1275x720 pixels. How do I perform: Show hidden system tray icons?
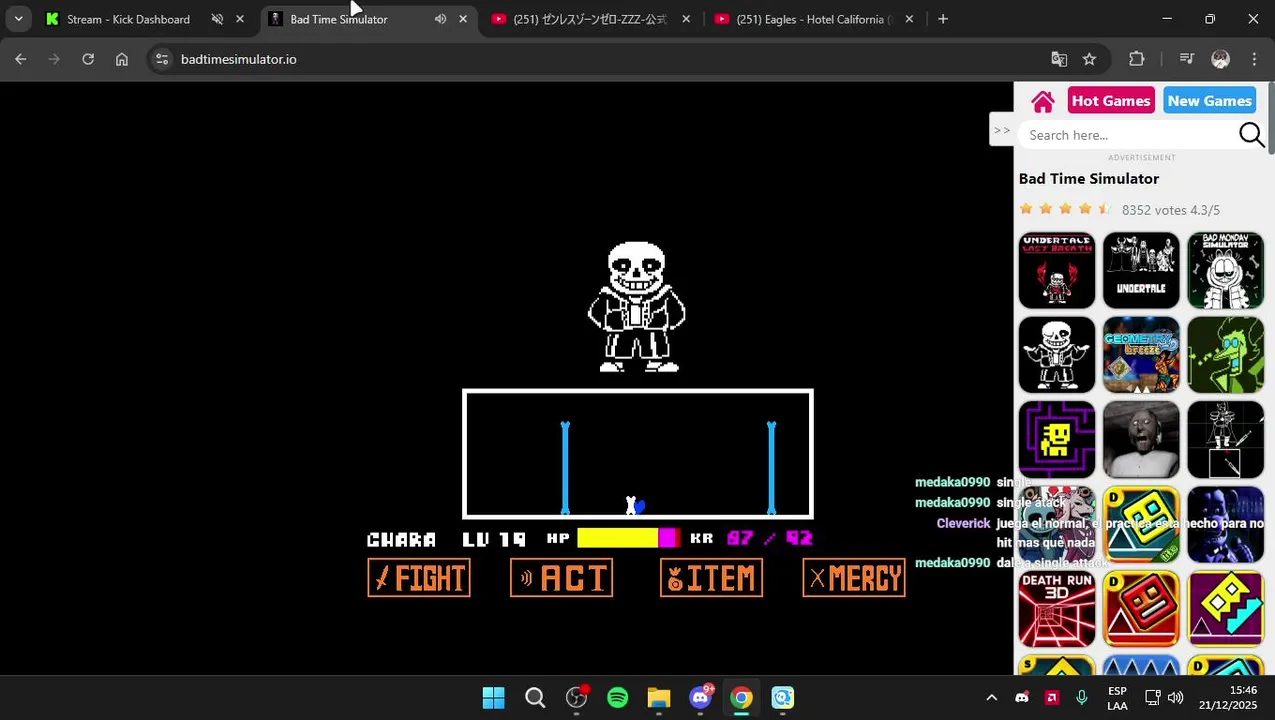[991, 697]
